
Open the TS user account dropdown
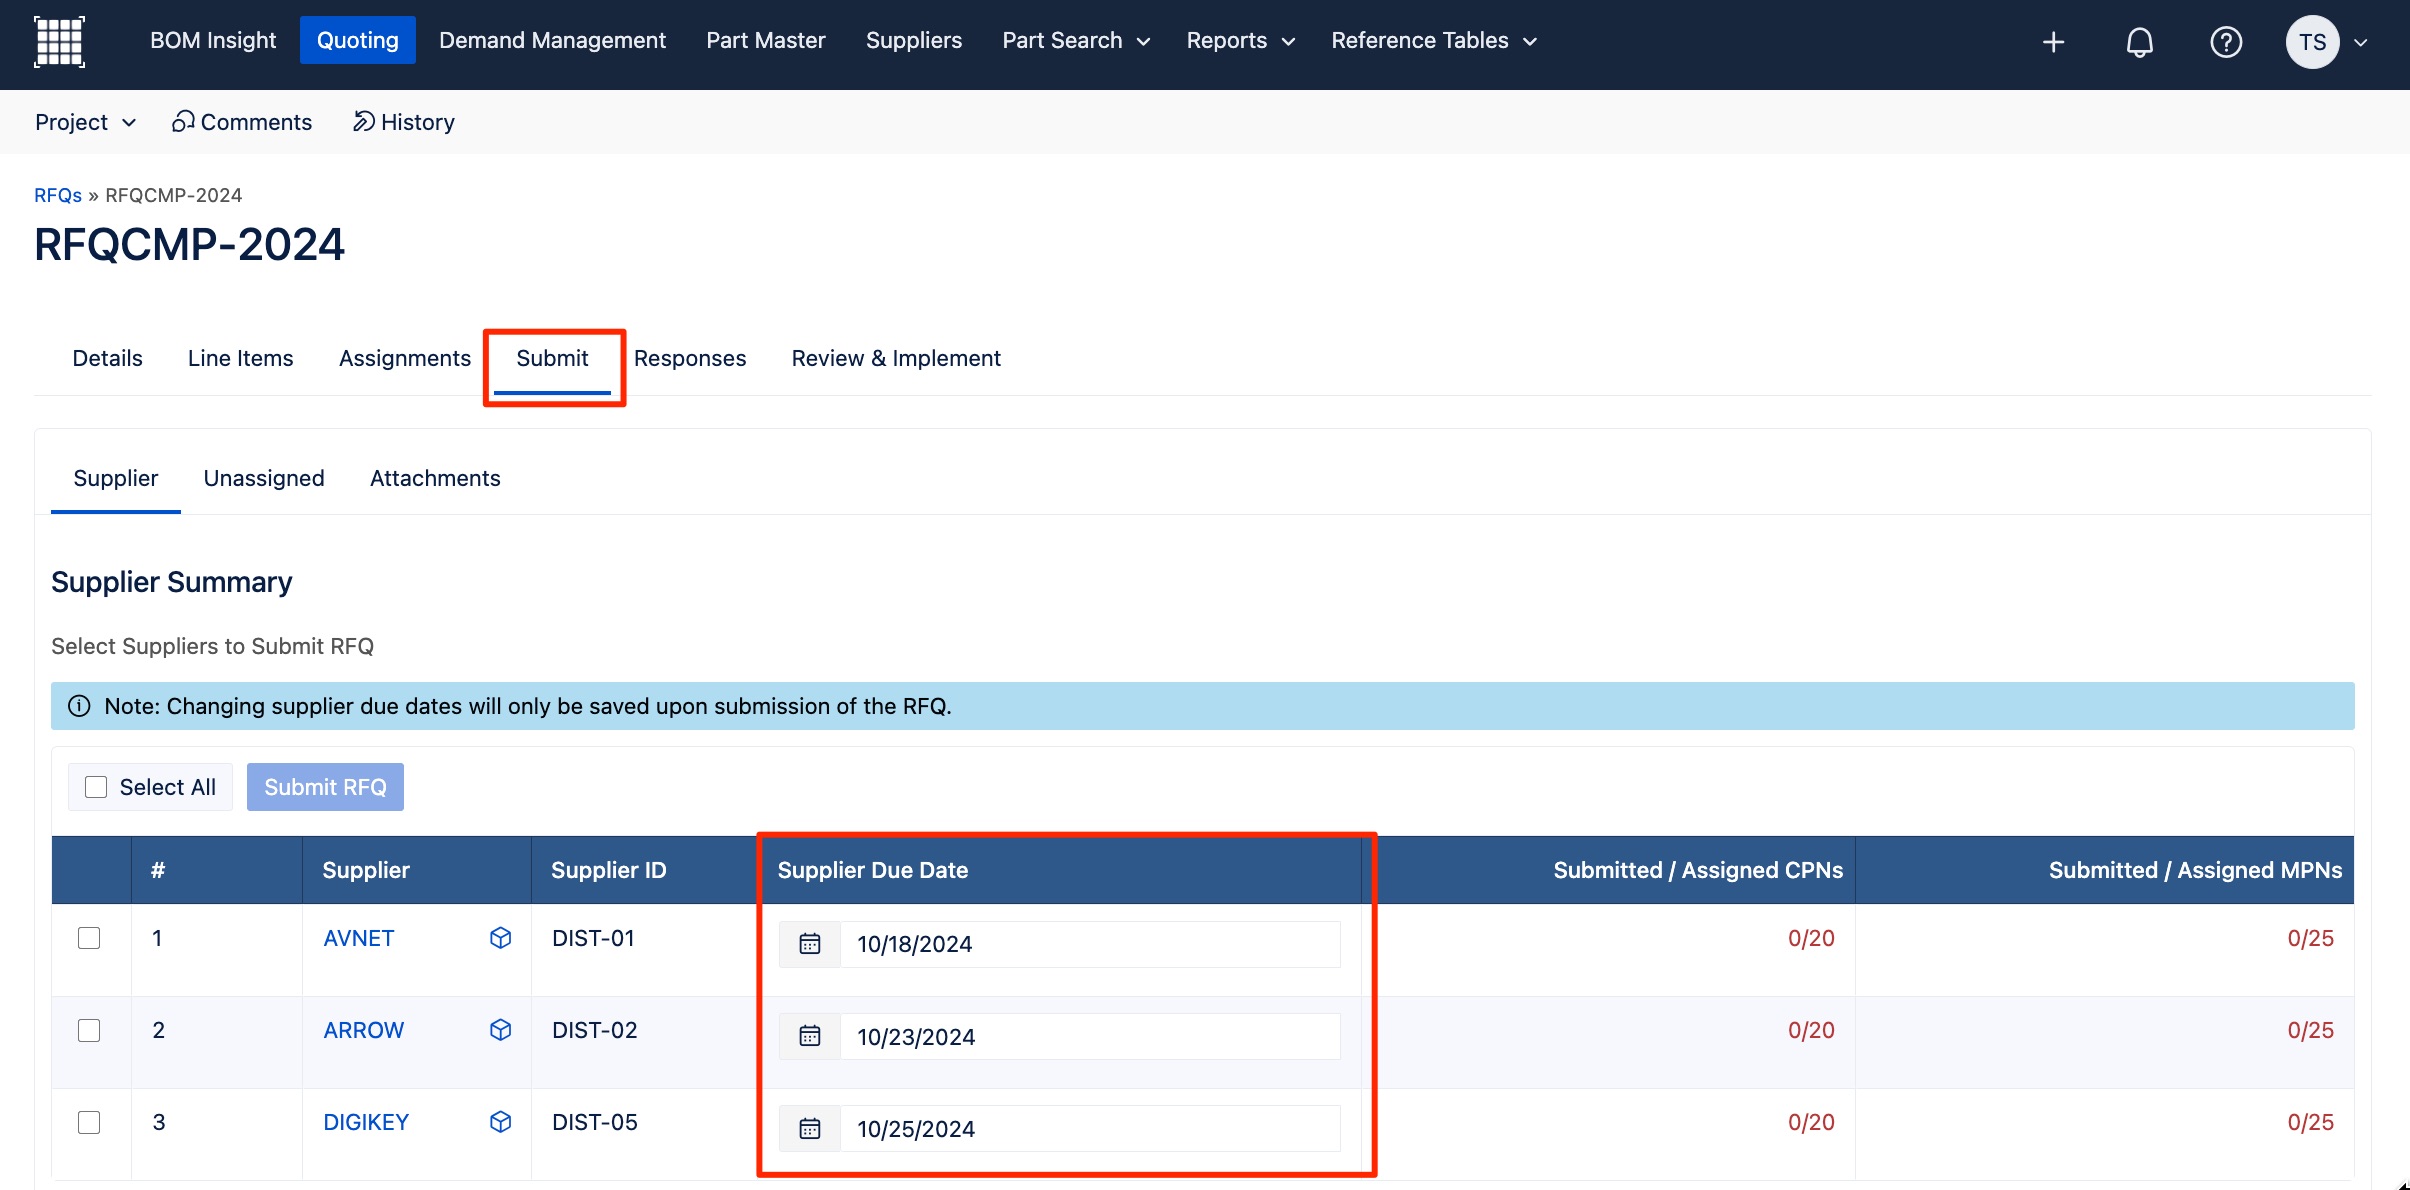(x=2327, y=42)
